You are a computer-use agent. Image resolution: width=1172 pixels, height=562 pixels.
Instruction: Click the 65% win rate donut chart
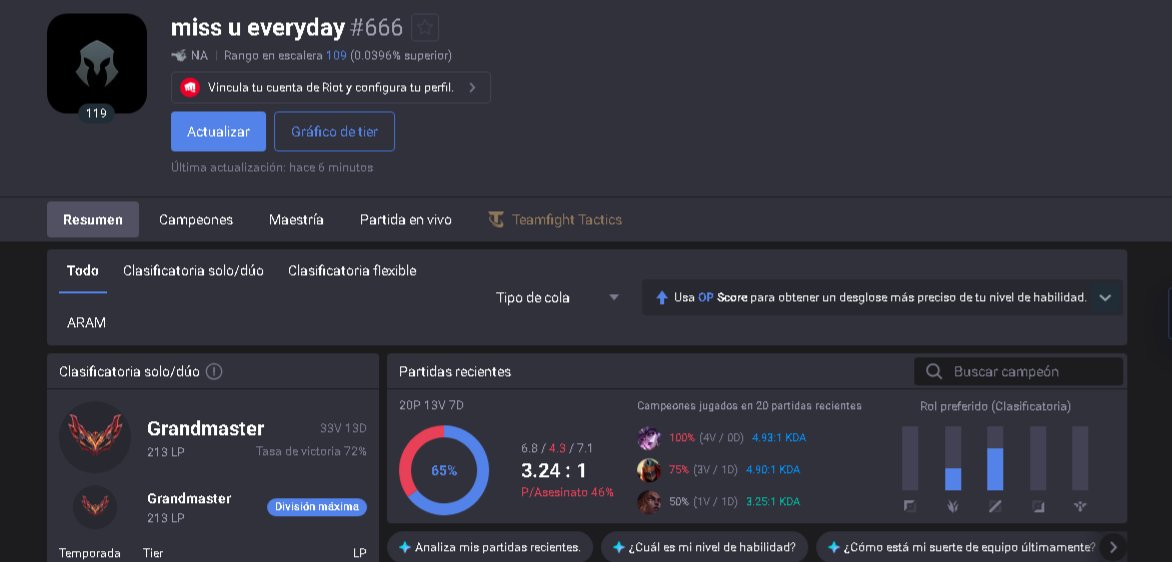[x=444, y=471]
